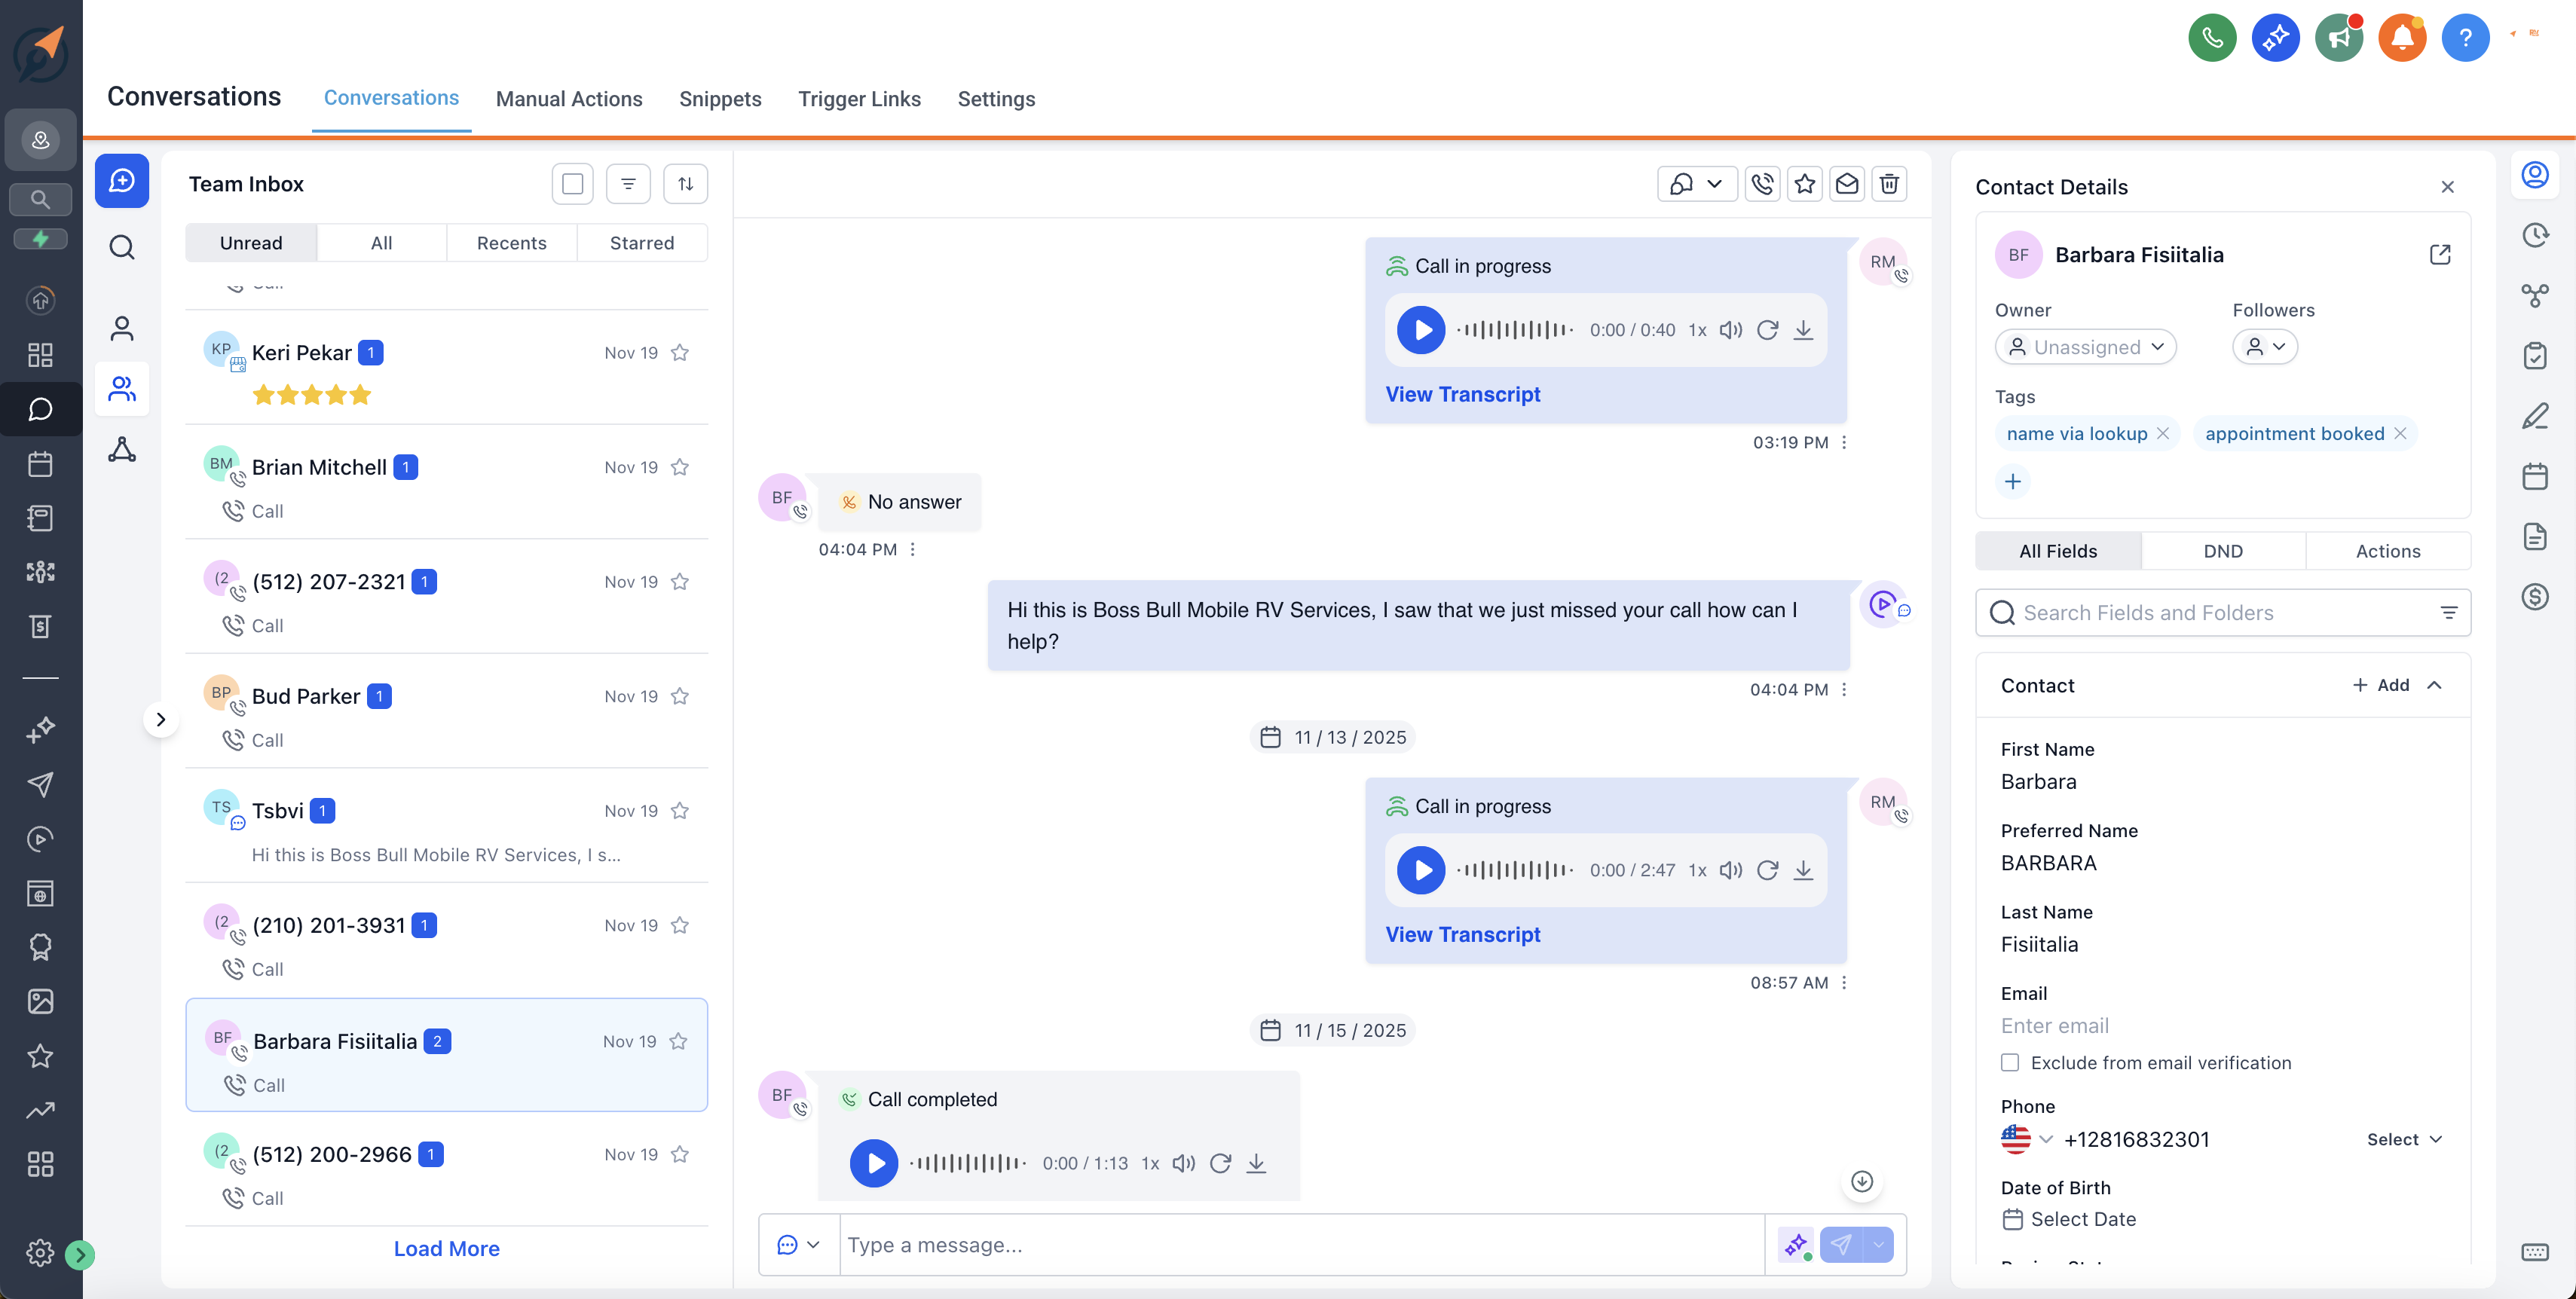This screenshot has width=2576, height=1299.
Task: Download the Call completed recording
Action: (x=1257, y=1163)
